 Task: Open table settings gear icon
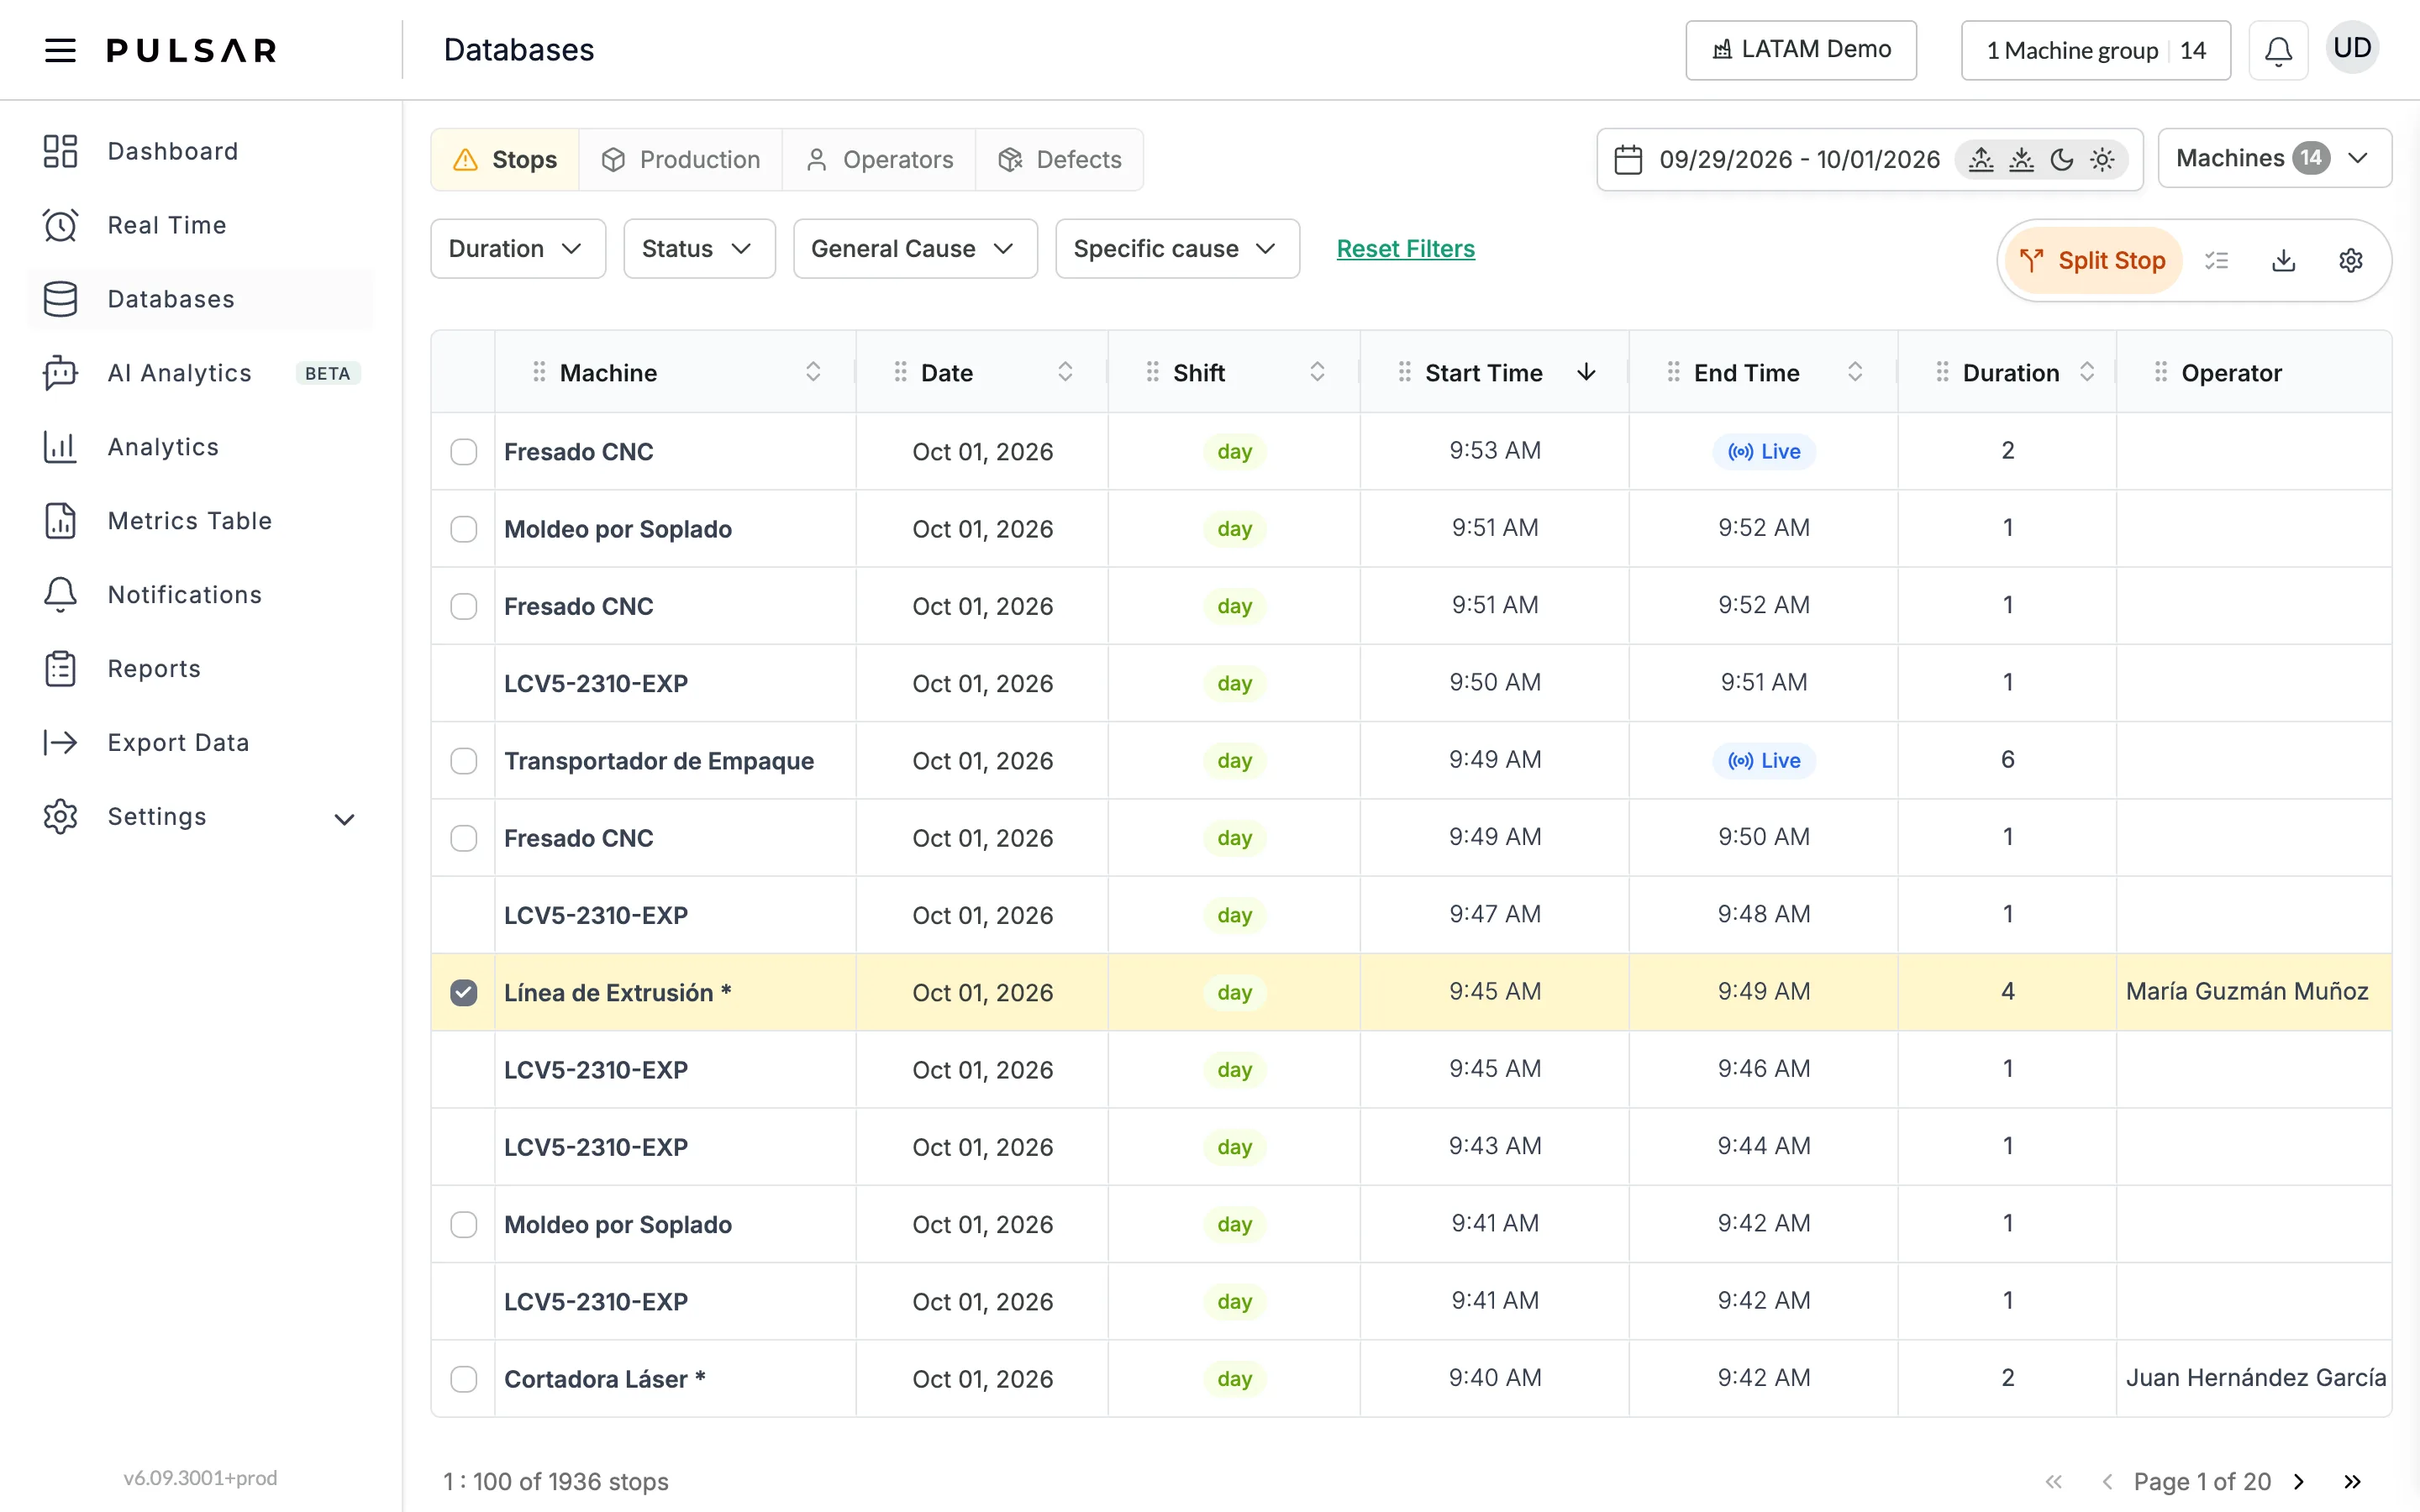[x=2350, y=261]
